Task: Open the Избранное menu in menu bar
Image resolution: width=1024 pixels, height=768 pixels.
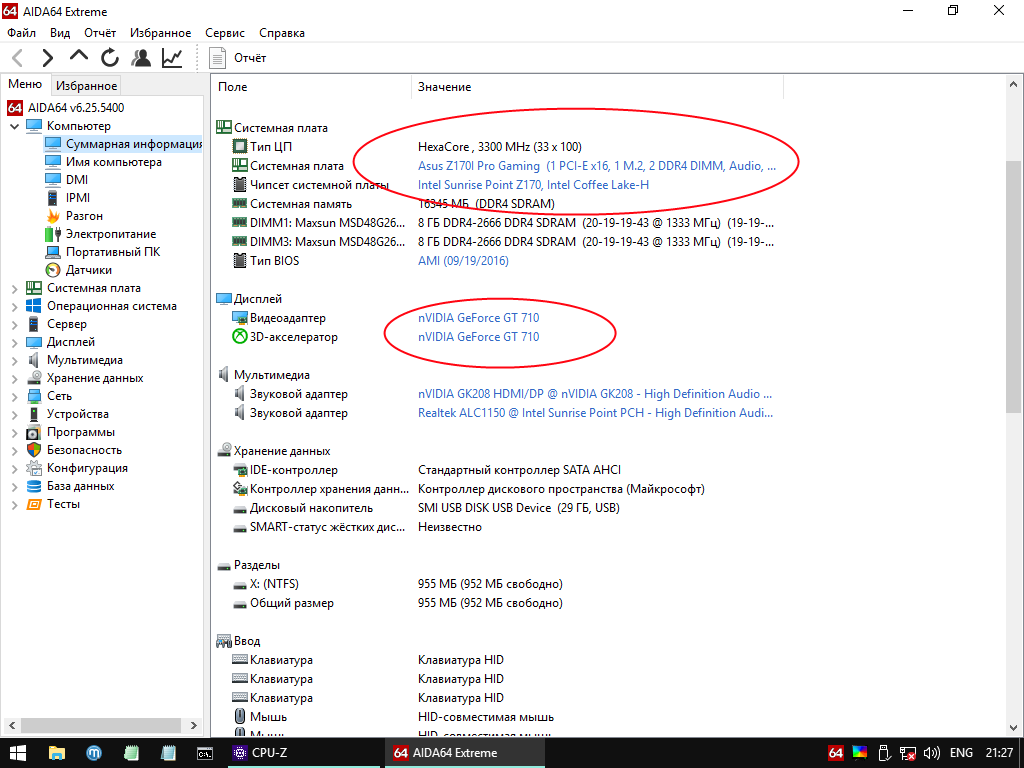Action: click(161, 33)
